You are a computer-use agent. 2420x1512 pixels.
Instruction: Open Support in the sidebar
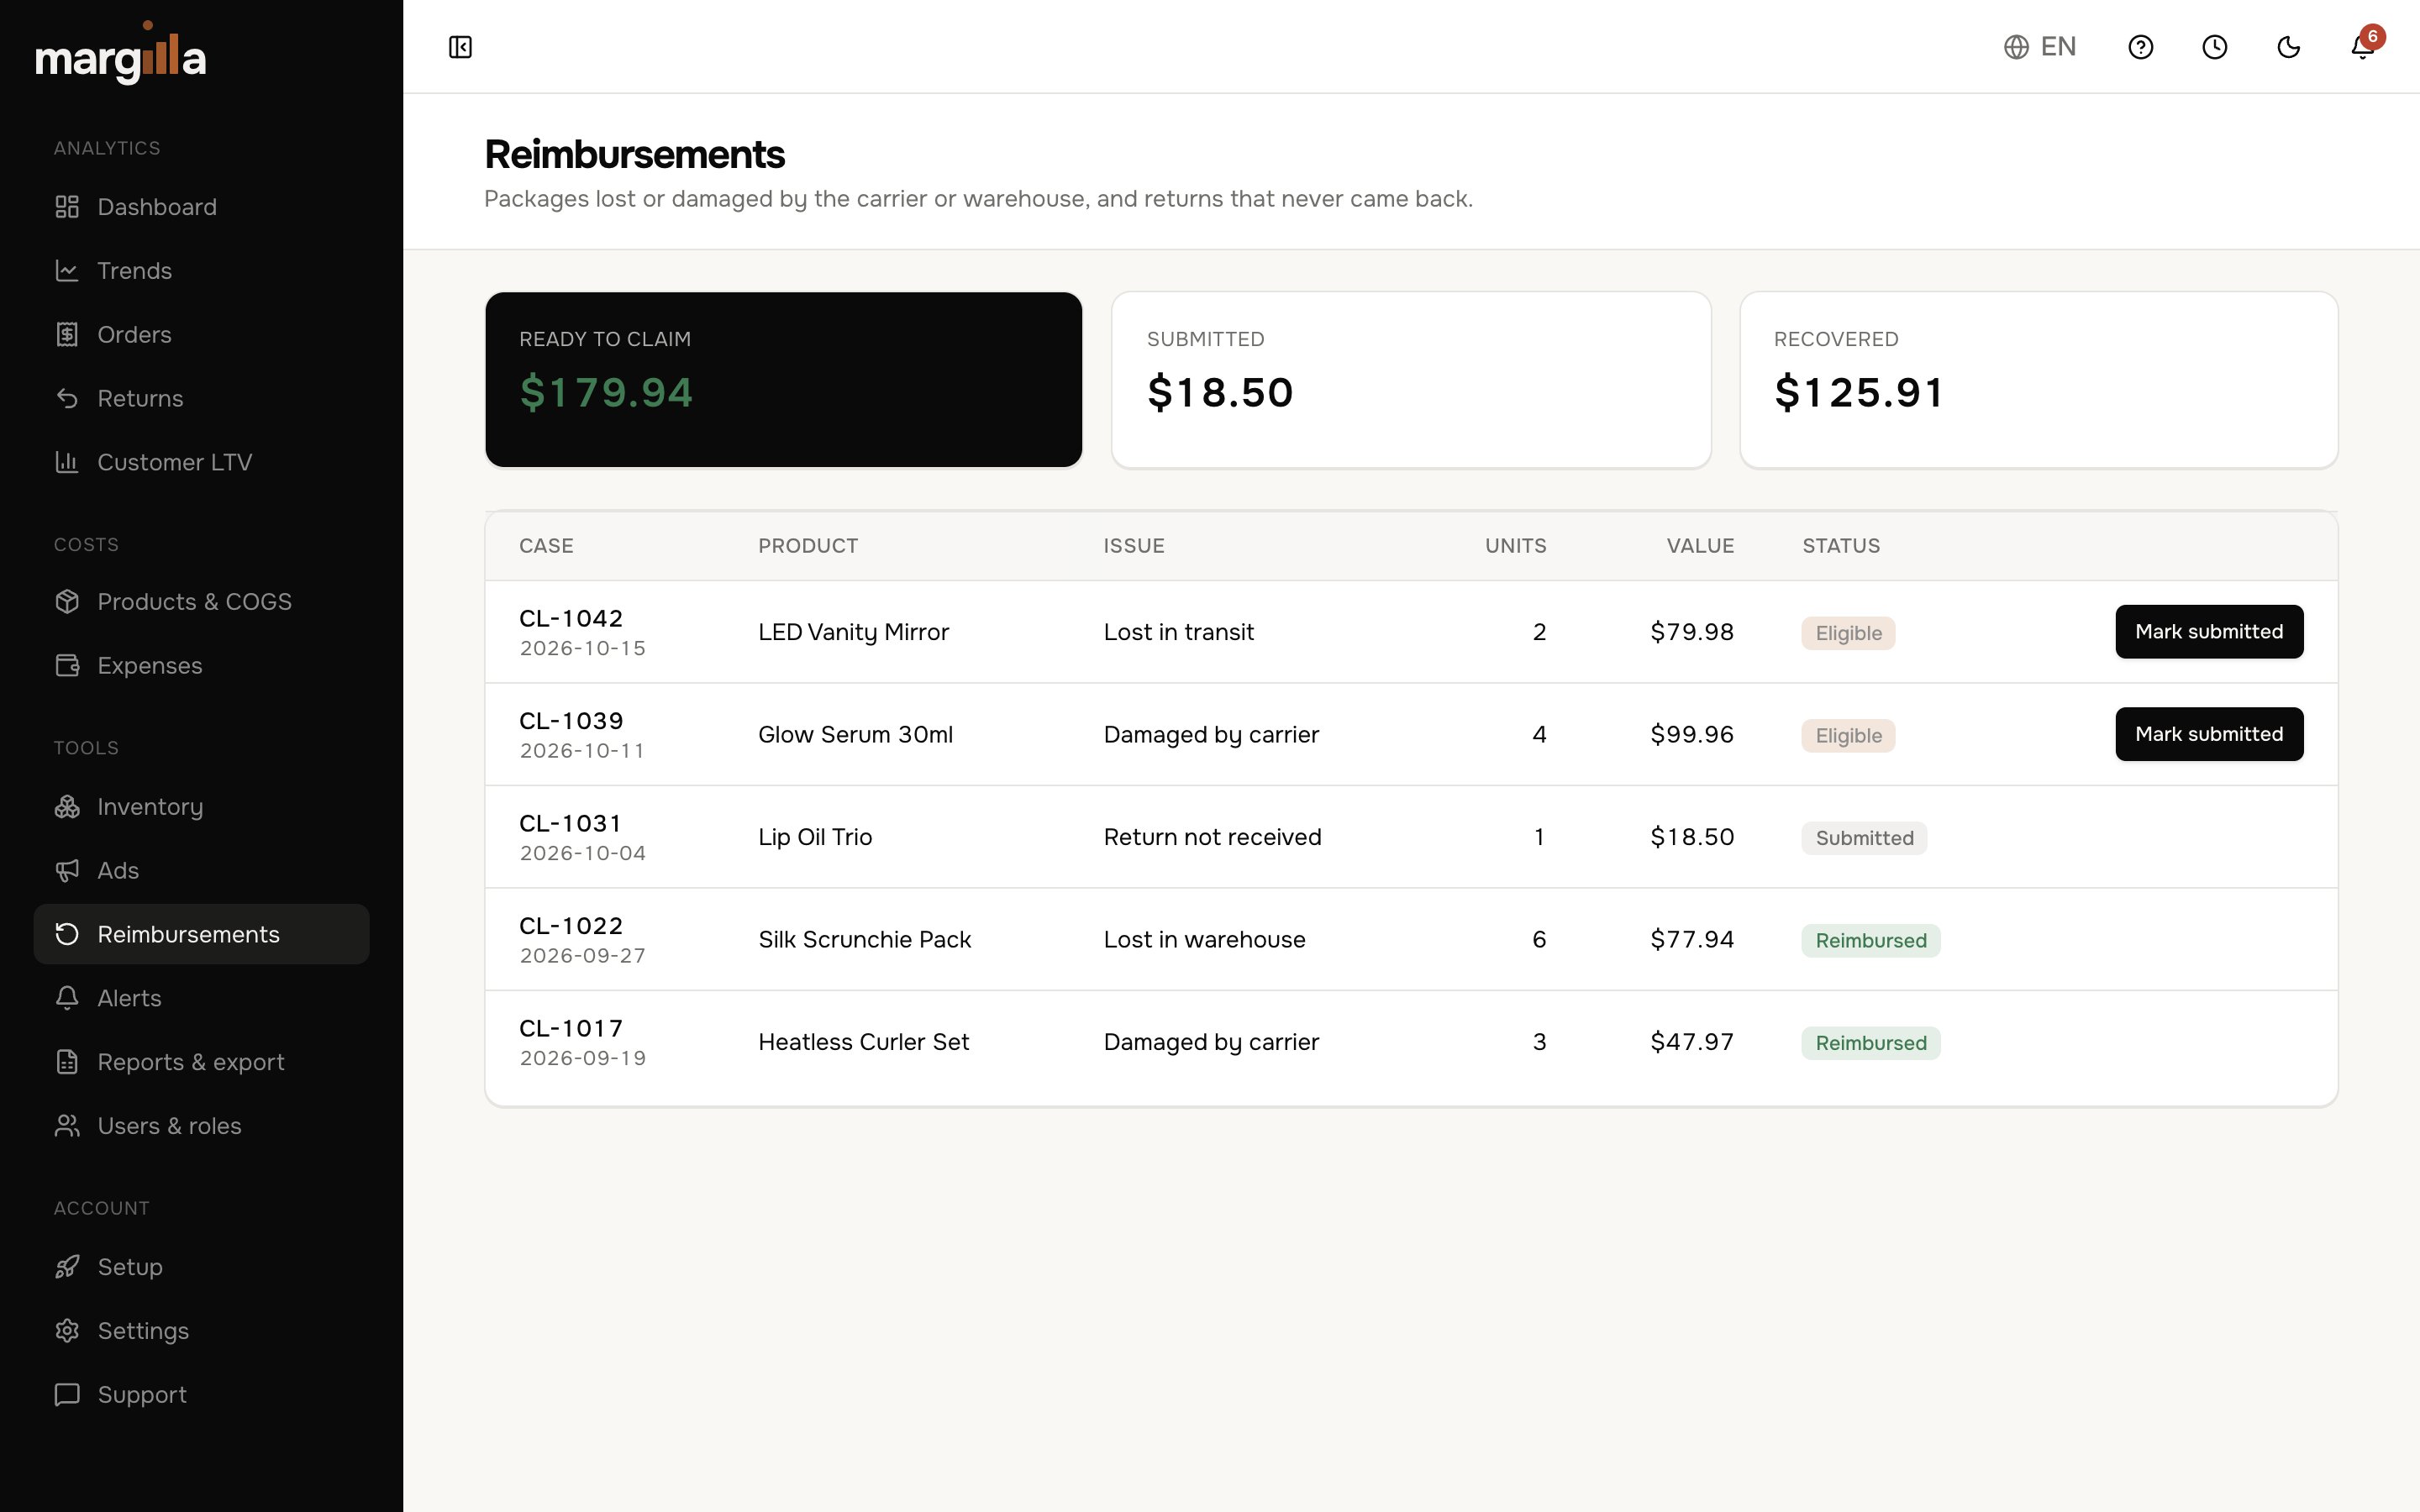pyautogui.click(x=201, y=1395)
